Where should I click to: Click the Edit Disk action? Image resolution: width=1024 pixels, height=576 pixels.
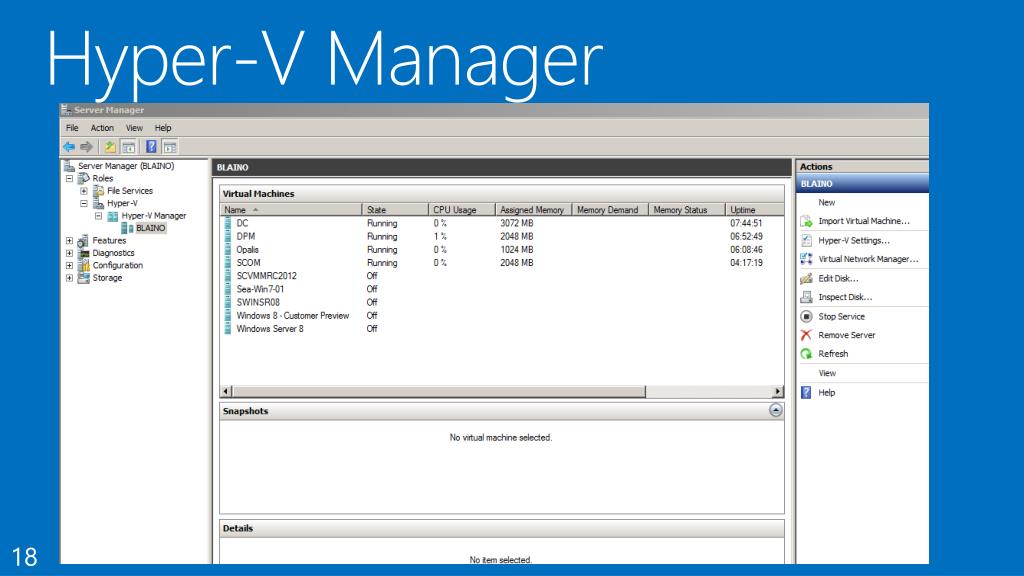coord(838,278)
